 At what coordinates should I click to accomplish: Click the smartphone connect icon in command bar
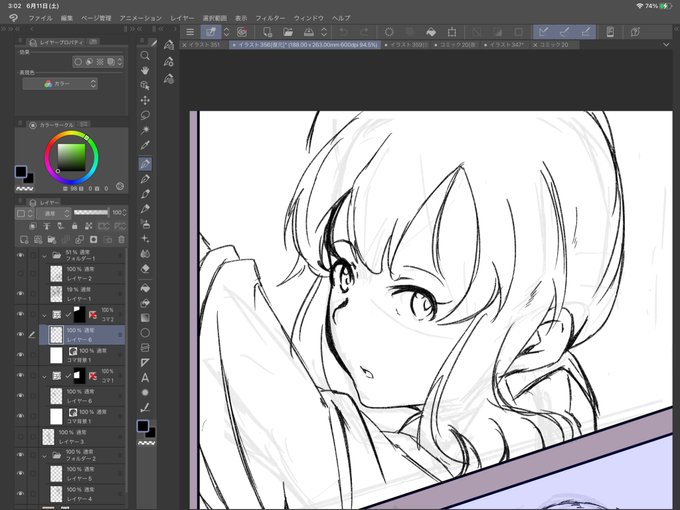(x=610, y=32)
